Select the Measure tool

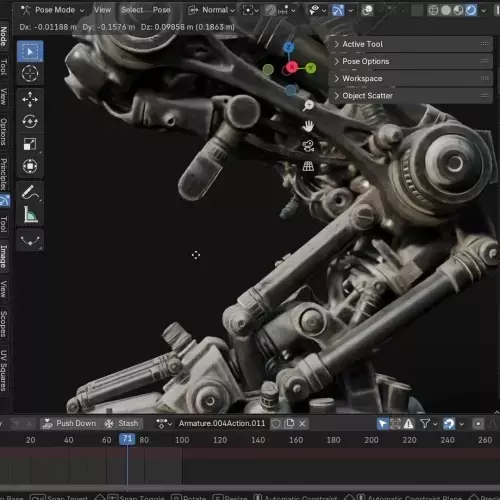[x=30, y=215]
